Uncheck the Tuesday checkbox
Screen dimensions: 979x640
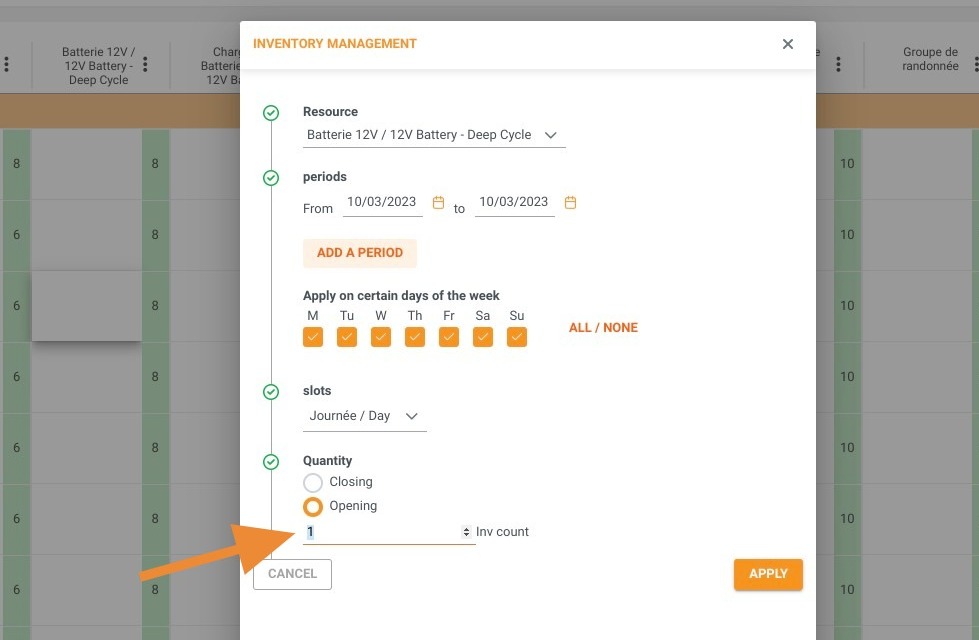click(347, 337)
